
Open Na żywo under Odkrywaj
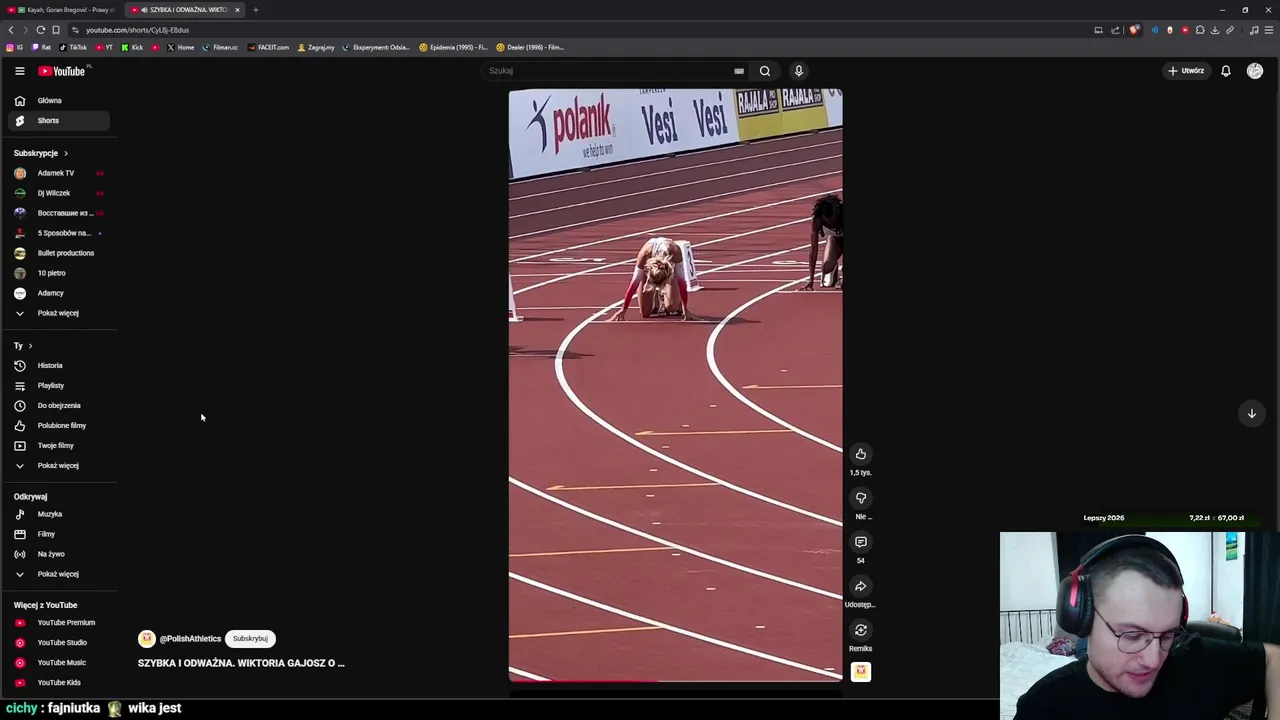pos(58,554)
